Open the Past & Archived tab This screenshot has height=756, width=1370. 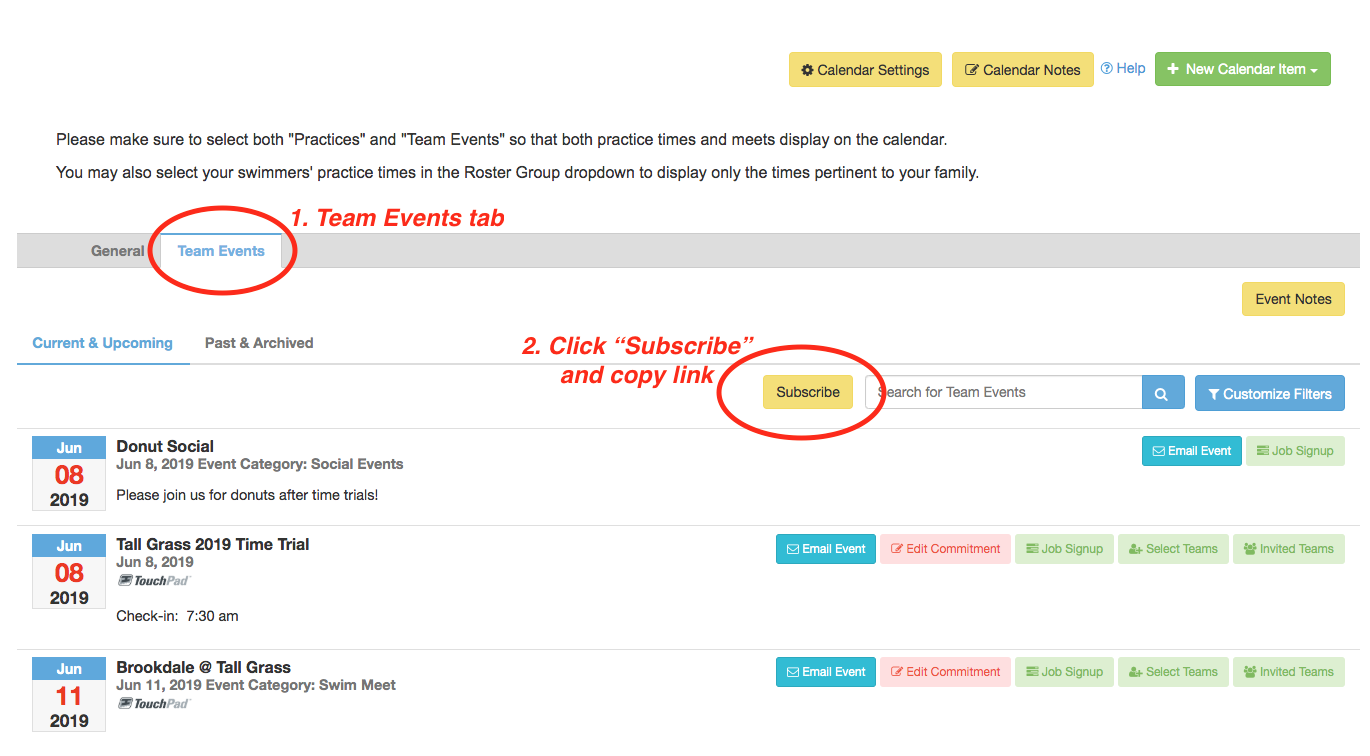pyautogui.click(x=259, y=343)
